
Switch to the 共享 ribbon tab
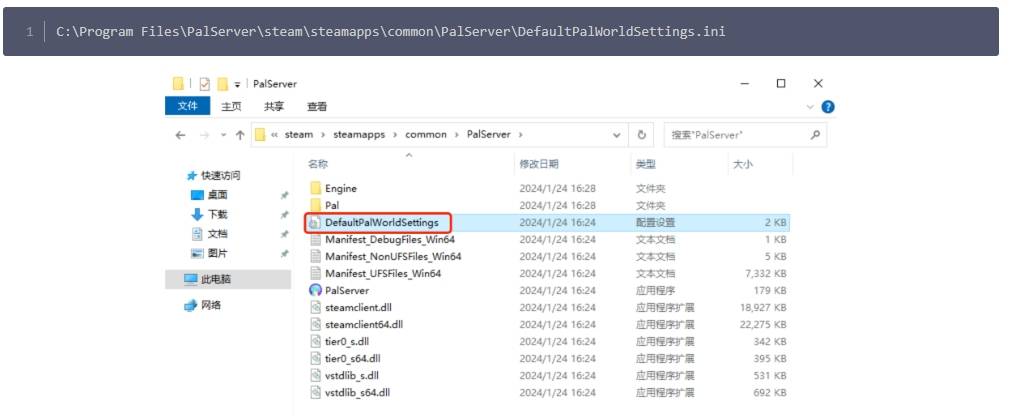(x=274, y=107)
